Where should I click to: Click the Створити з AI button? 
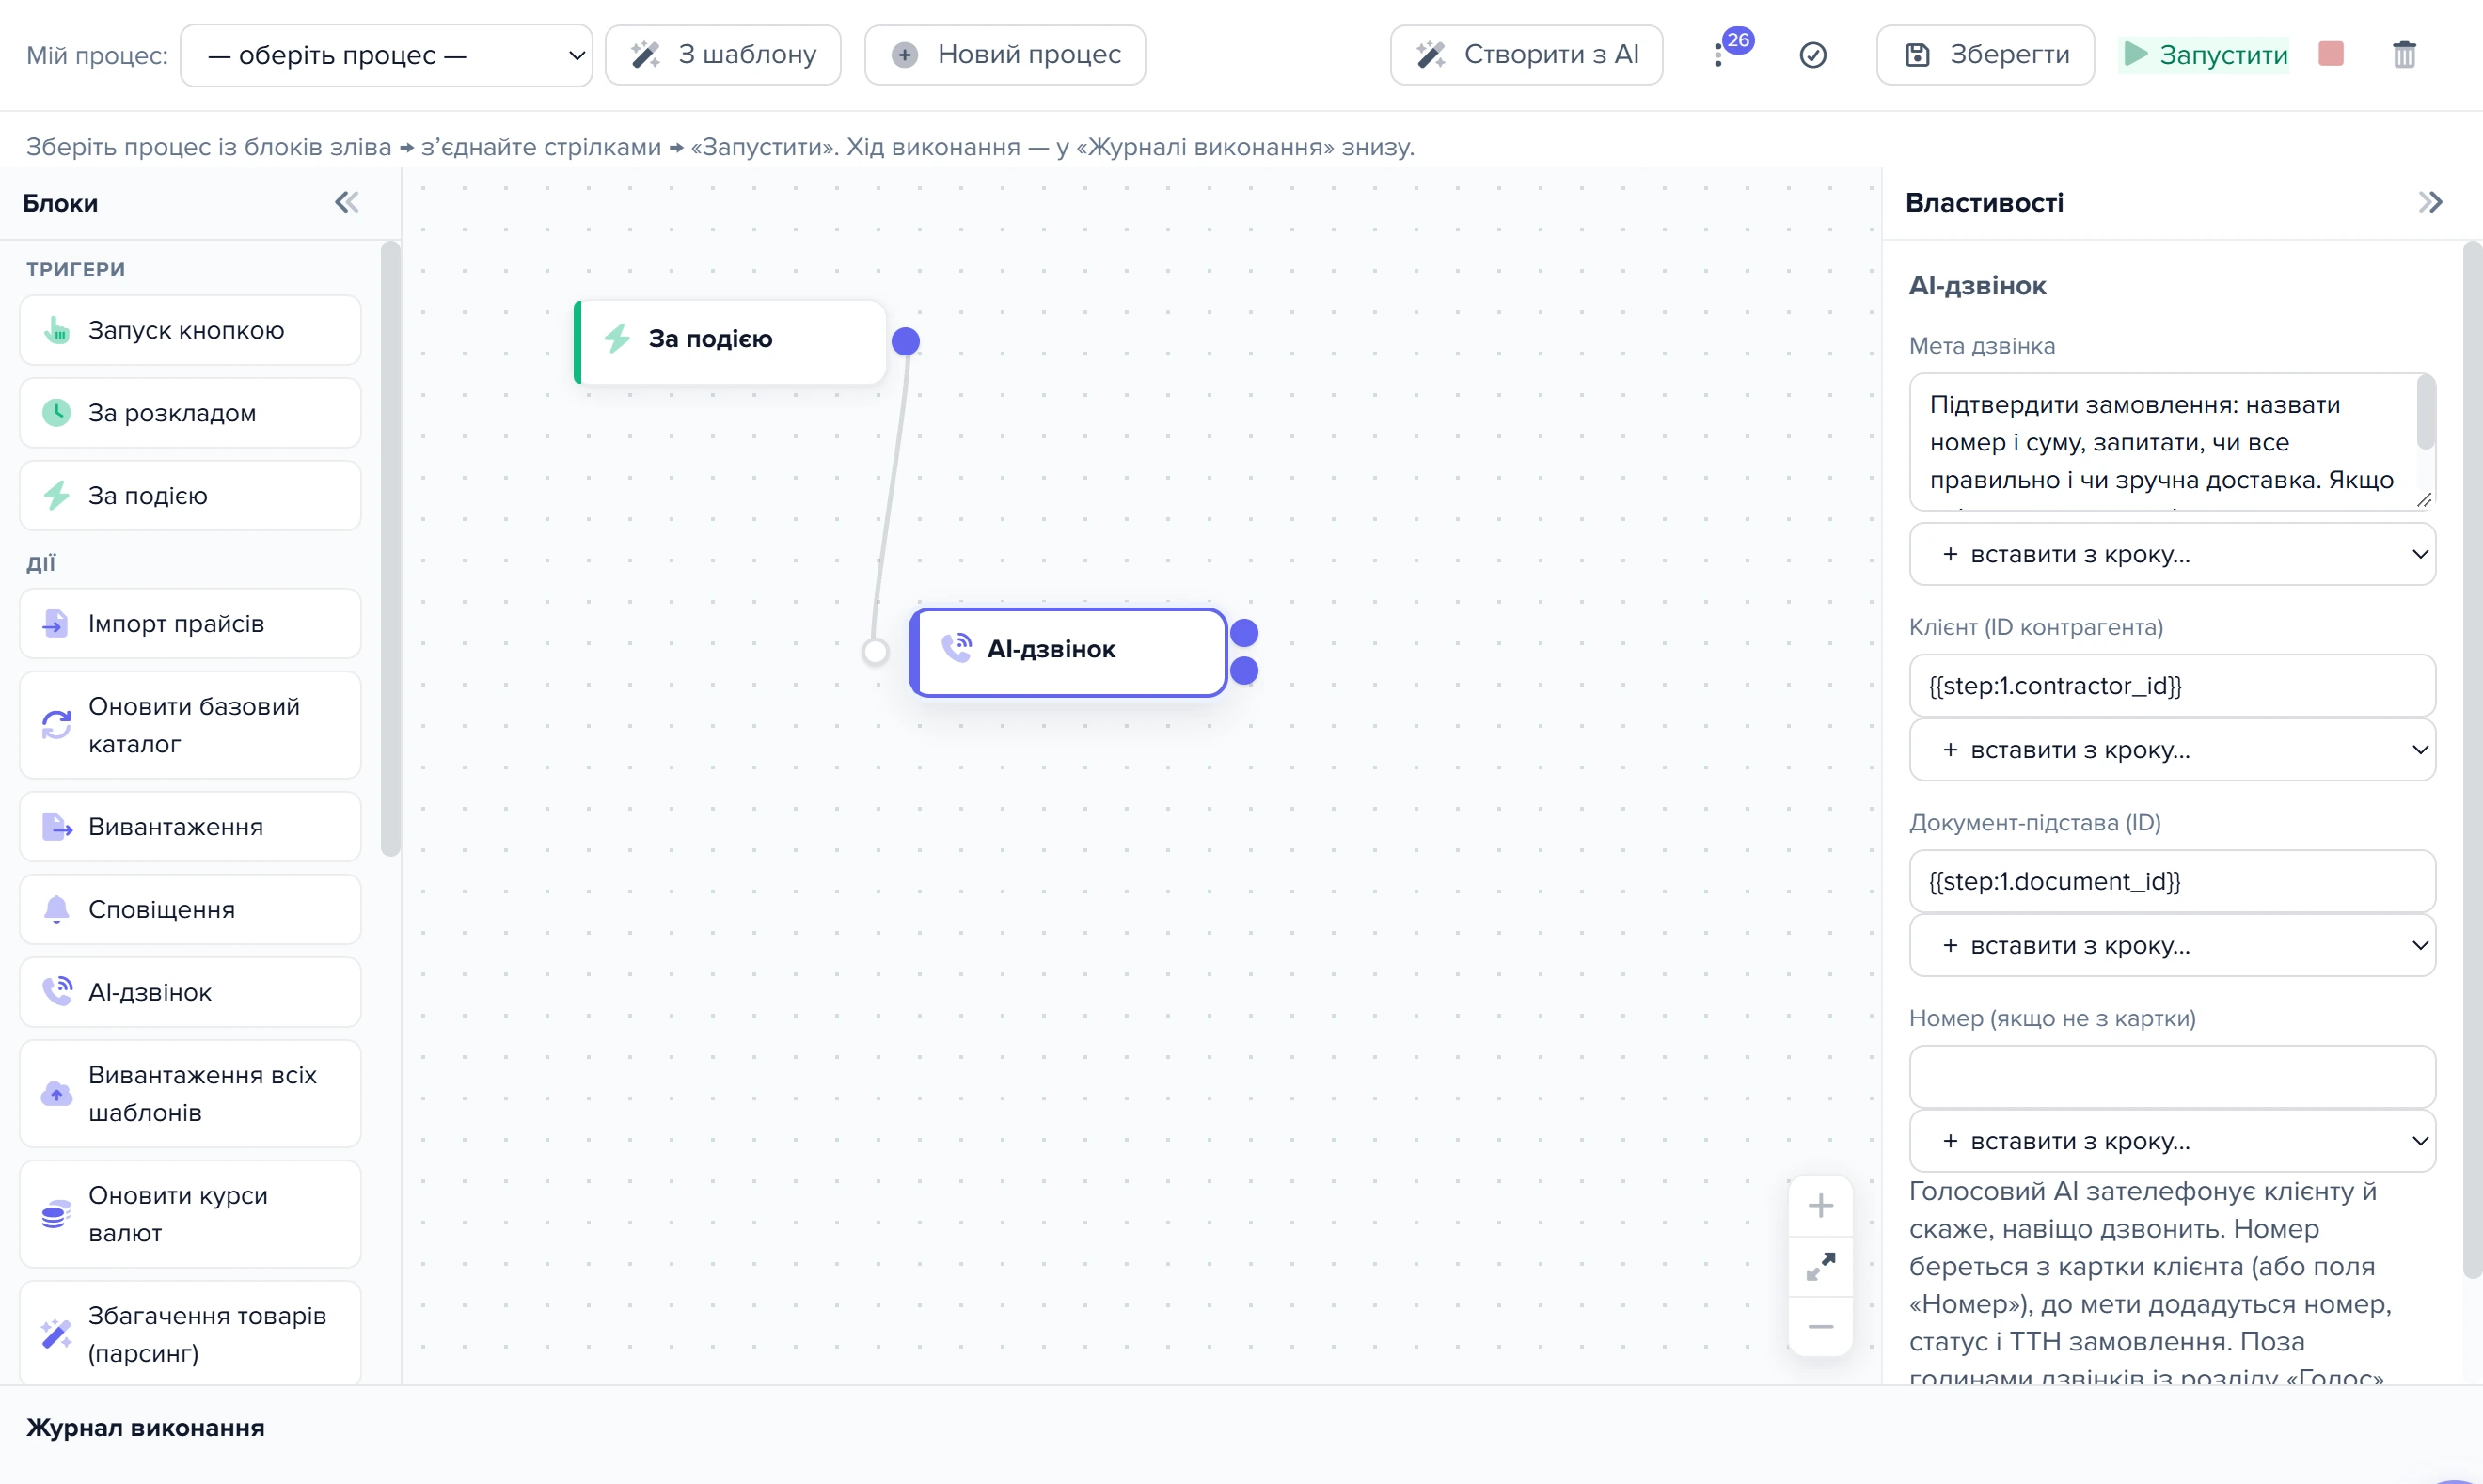(1527, 55)
